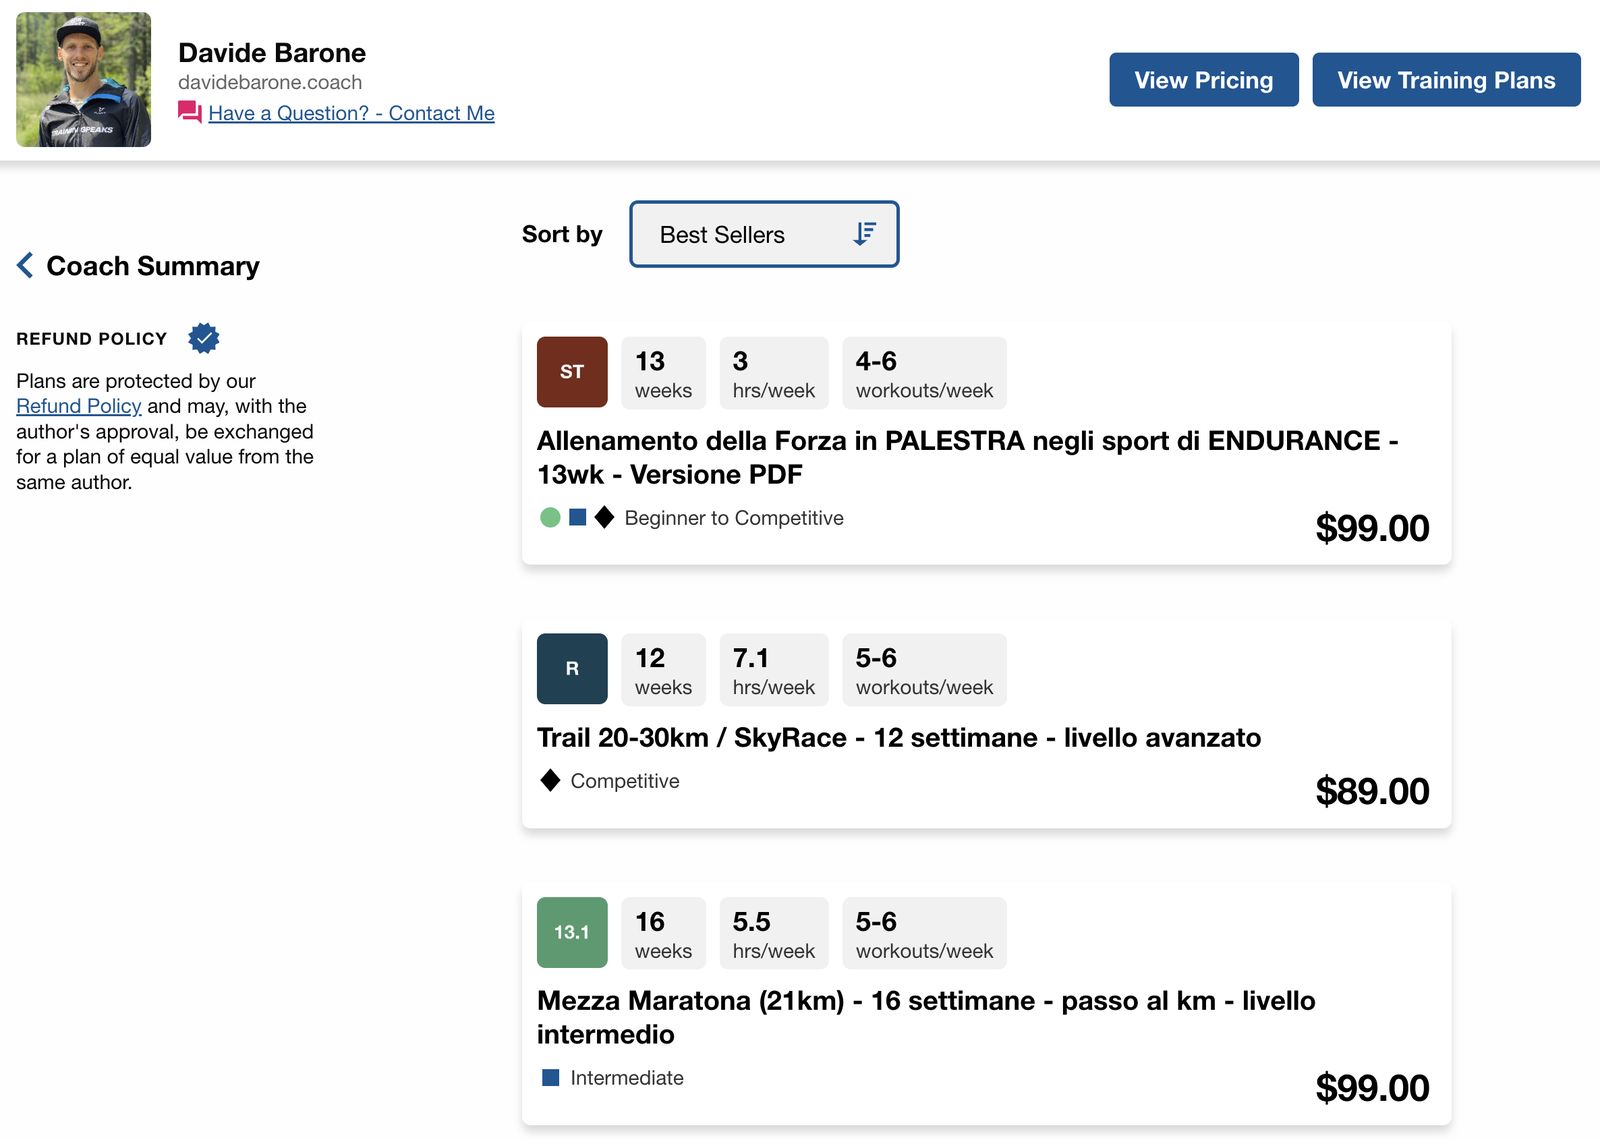Click the 3 hrs/week badge
The width and height of the screenshot is (1600, 1140).
(774, 373)
